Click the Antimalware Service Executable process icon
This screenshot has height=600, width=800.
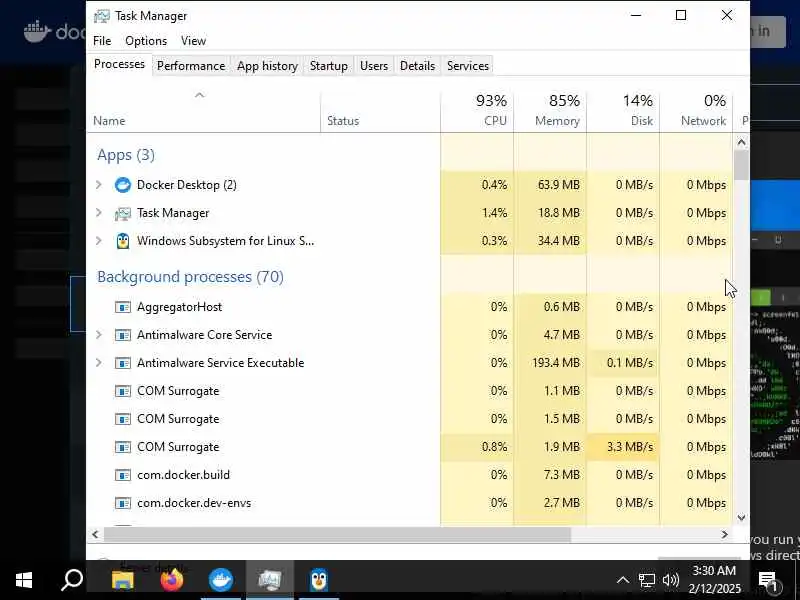[122, 363]
